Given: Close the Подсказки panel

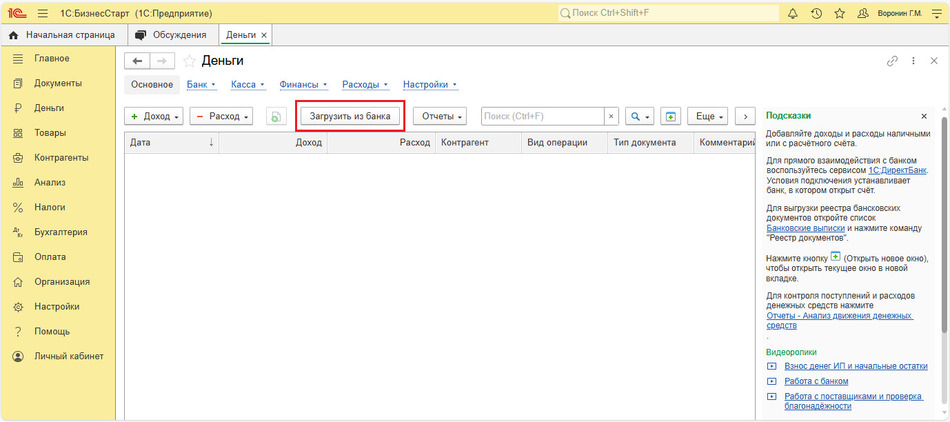Looking at the screenshot, I should click(x=924, y=116).
